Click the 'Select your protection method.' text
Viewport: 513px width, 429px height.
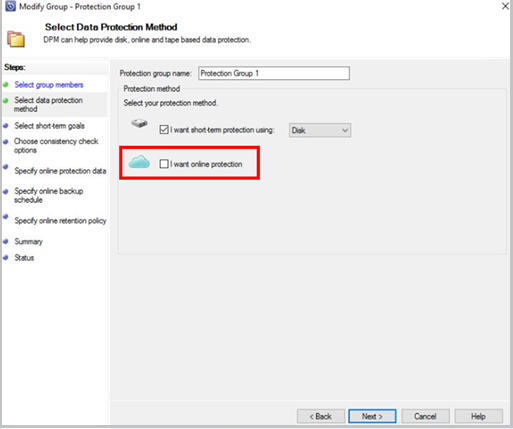click(x=170, y=103)
